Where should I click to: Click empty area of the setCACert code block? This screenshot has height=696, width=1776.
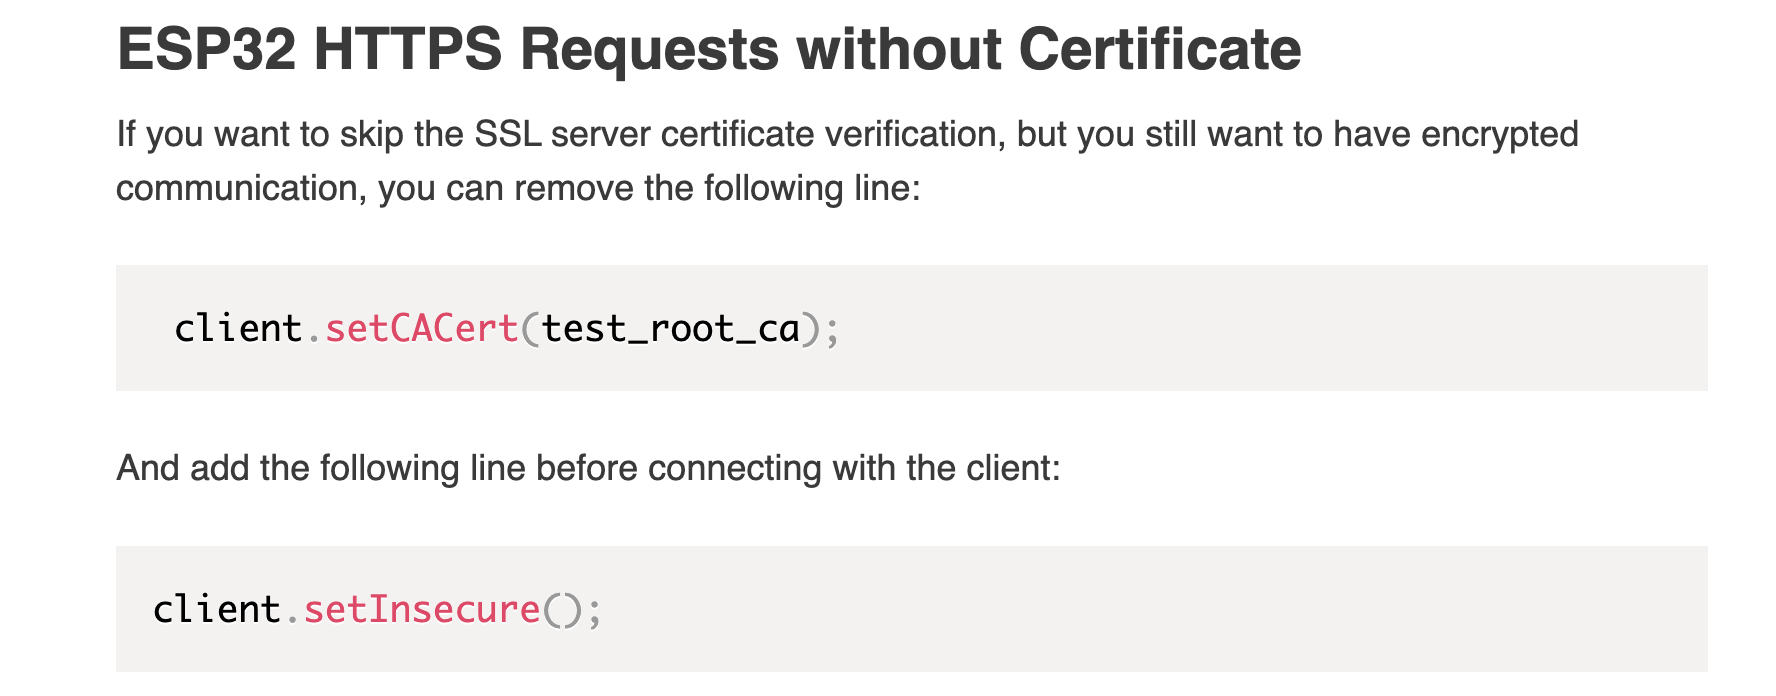(1250, 328)
